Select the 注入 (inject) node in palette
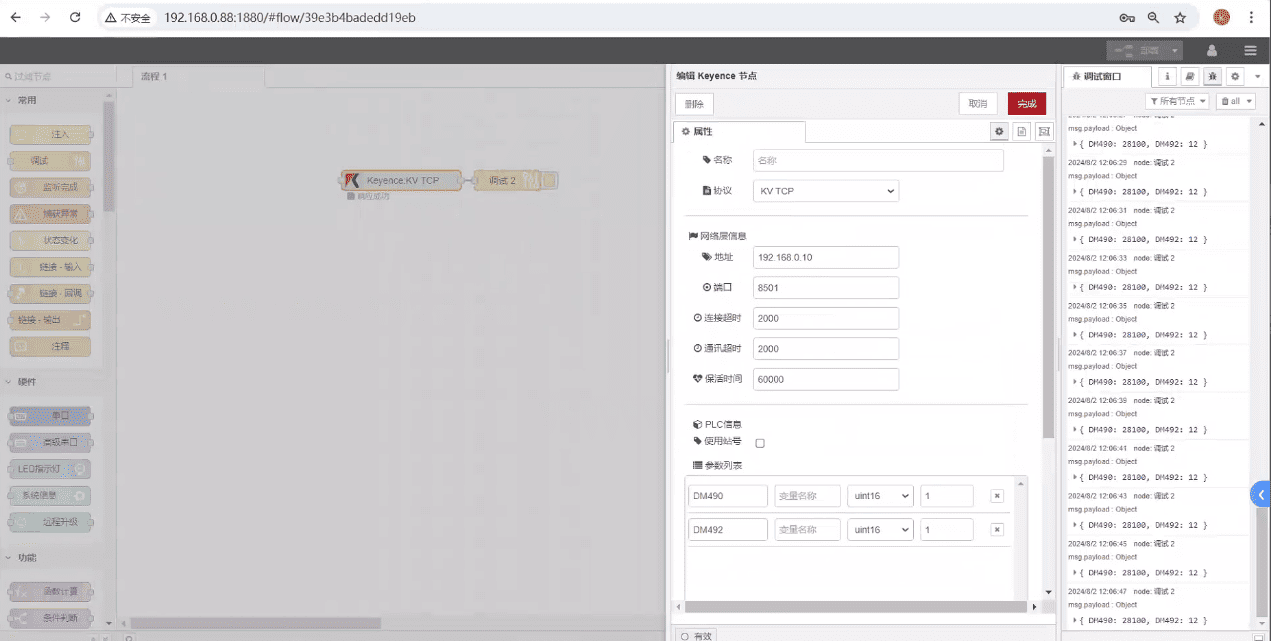This screenshot has width=1271, height=641. point(49,134)
